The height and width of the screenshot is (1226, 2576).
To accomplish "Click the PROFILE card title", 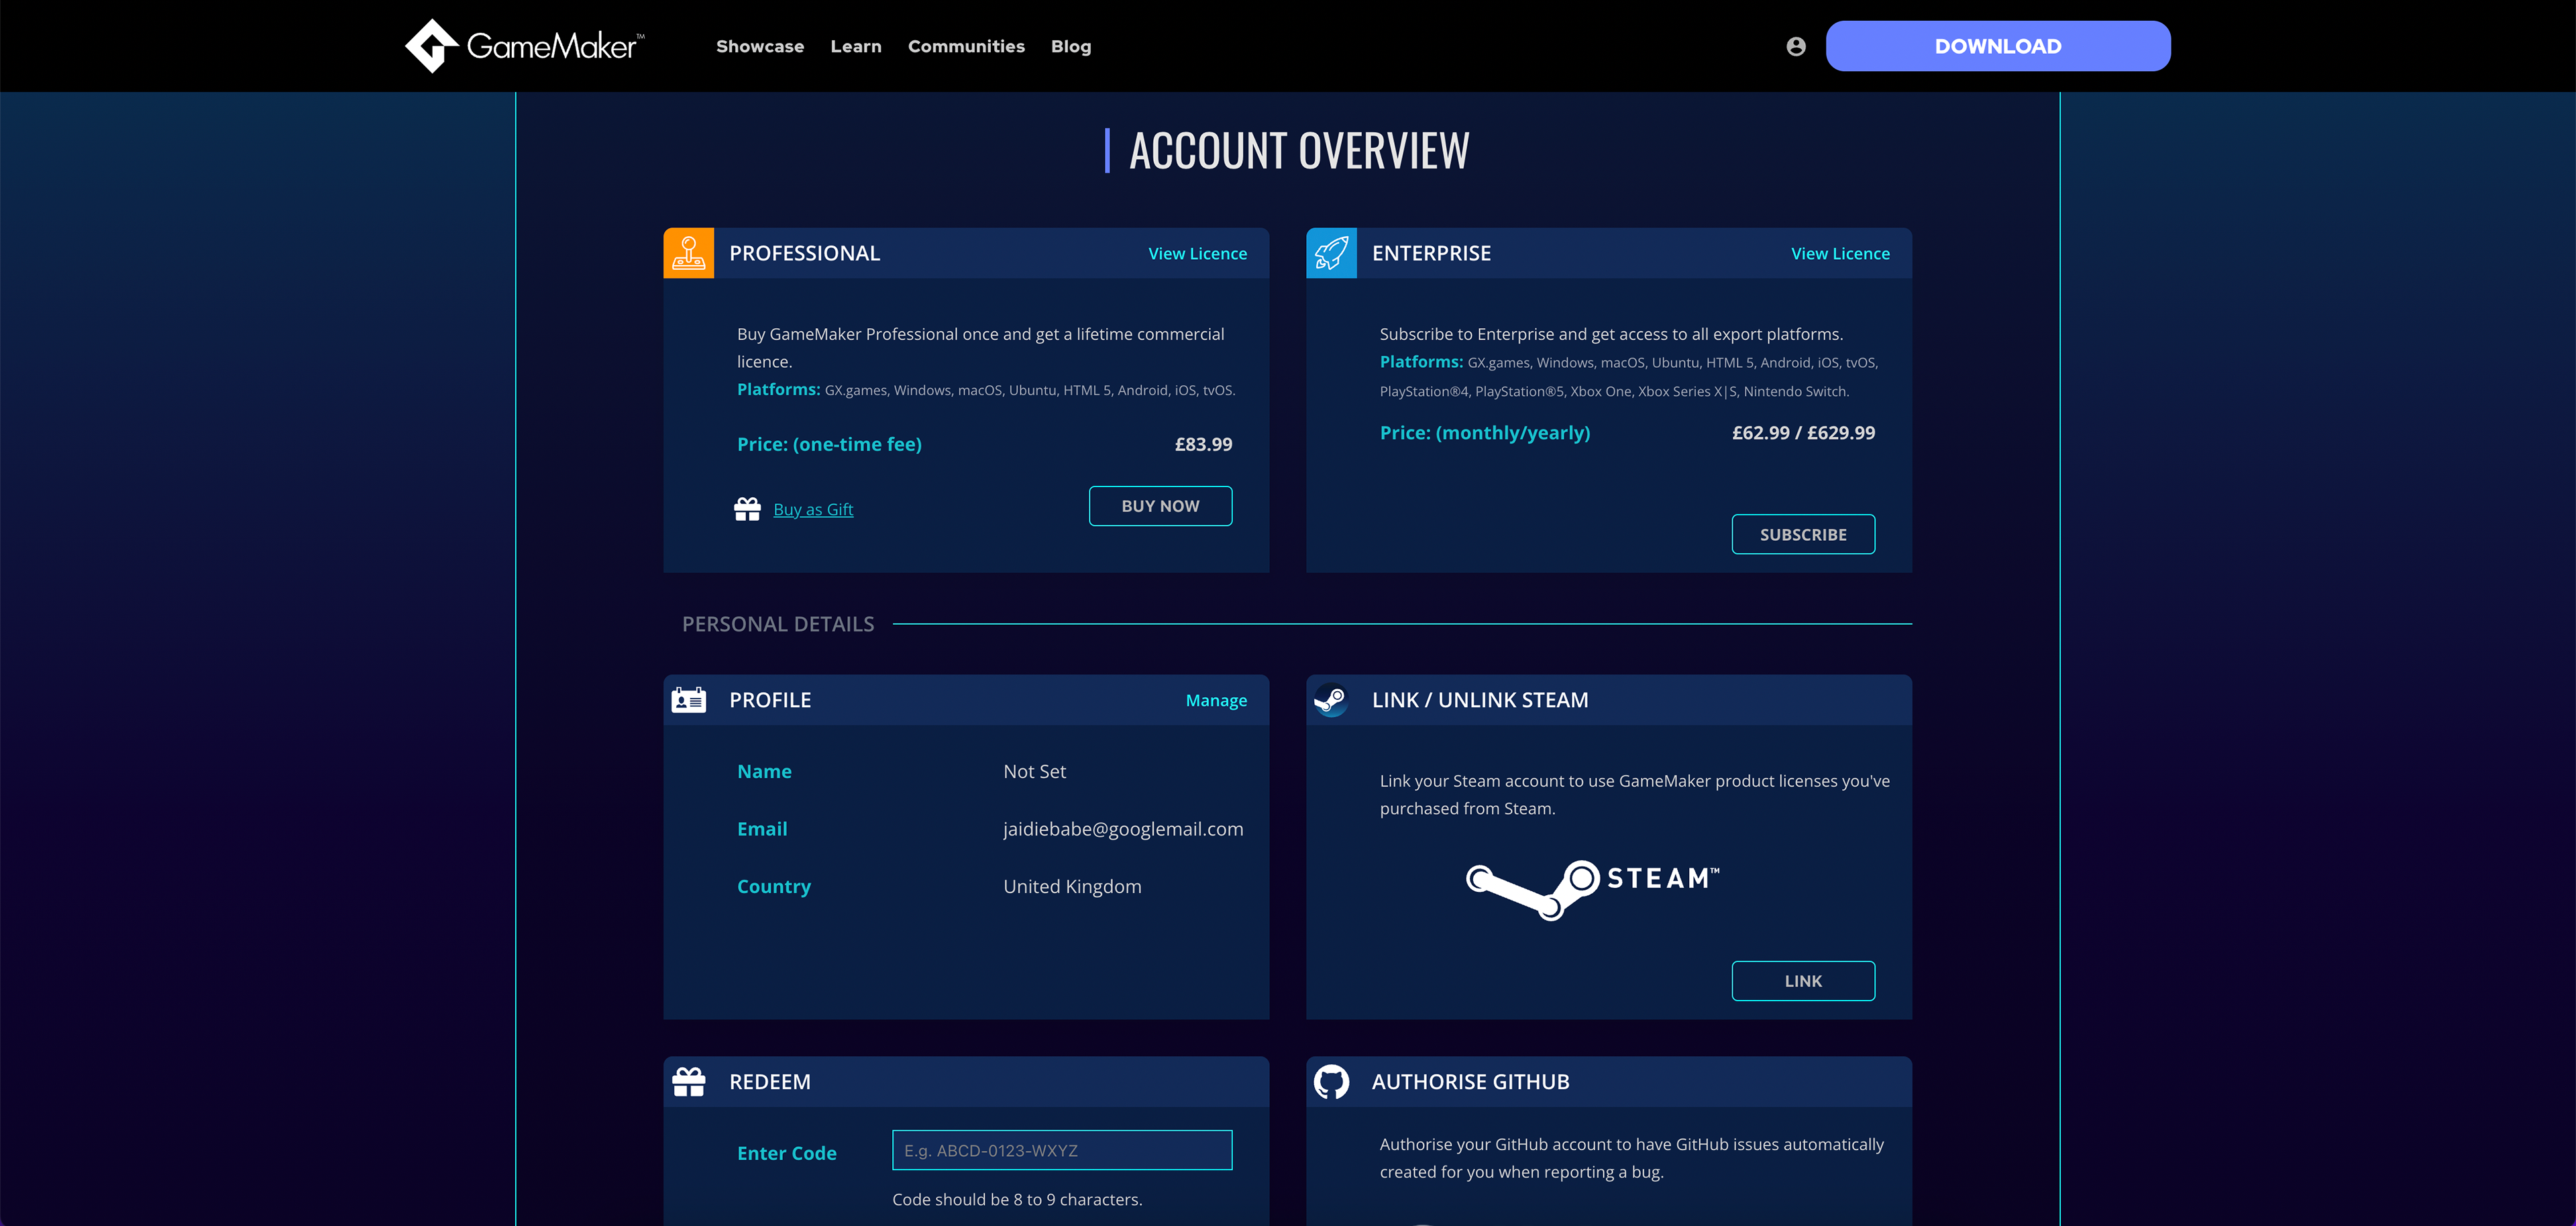I will coord(770,700).
